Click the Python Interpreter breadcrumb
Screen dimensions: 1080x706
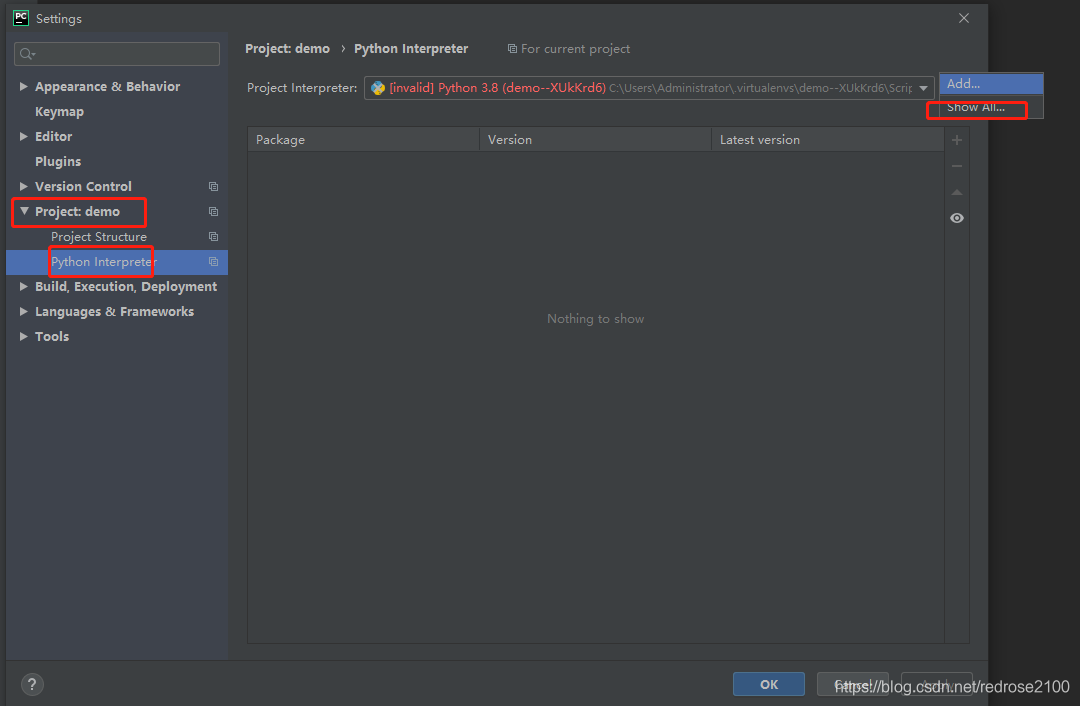tap(411, 49)
